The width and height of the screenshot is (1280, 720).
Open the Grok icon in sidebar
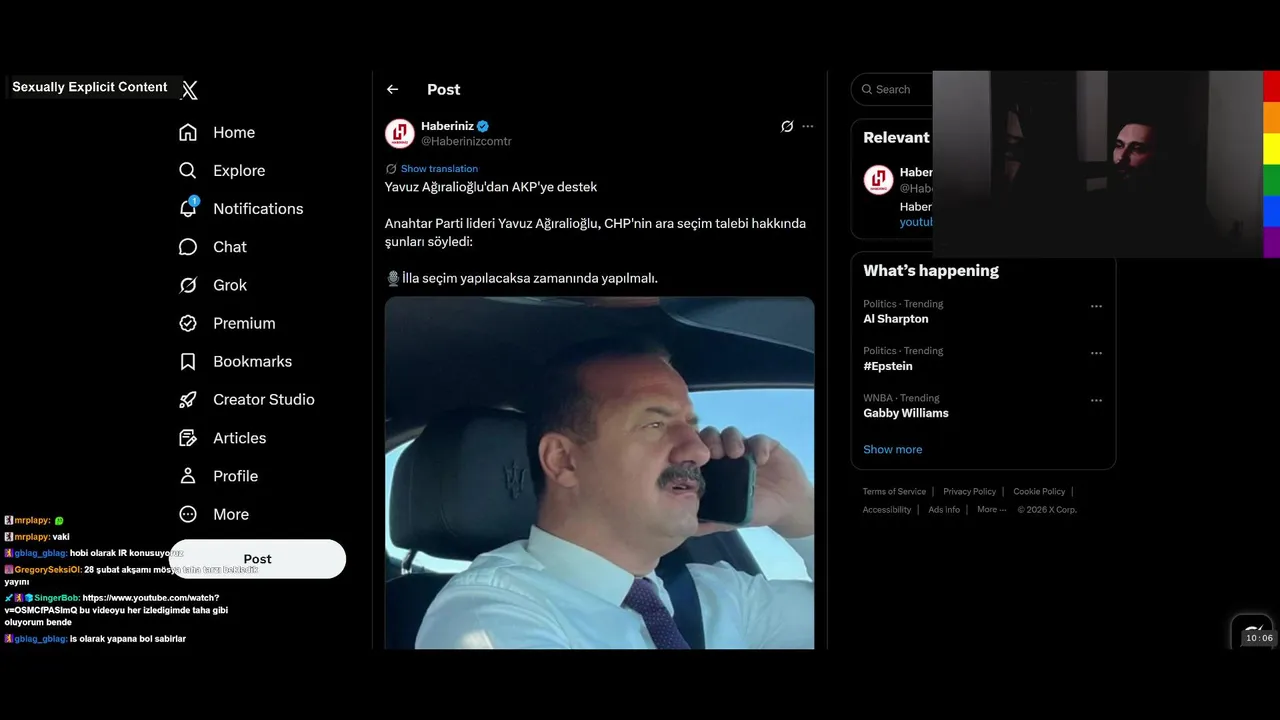coord(188,285)
